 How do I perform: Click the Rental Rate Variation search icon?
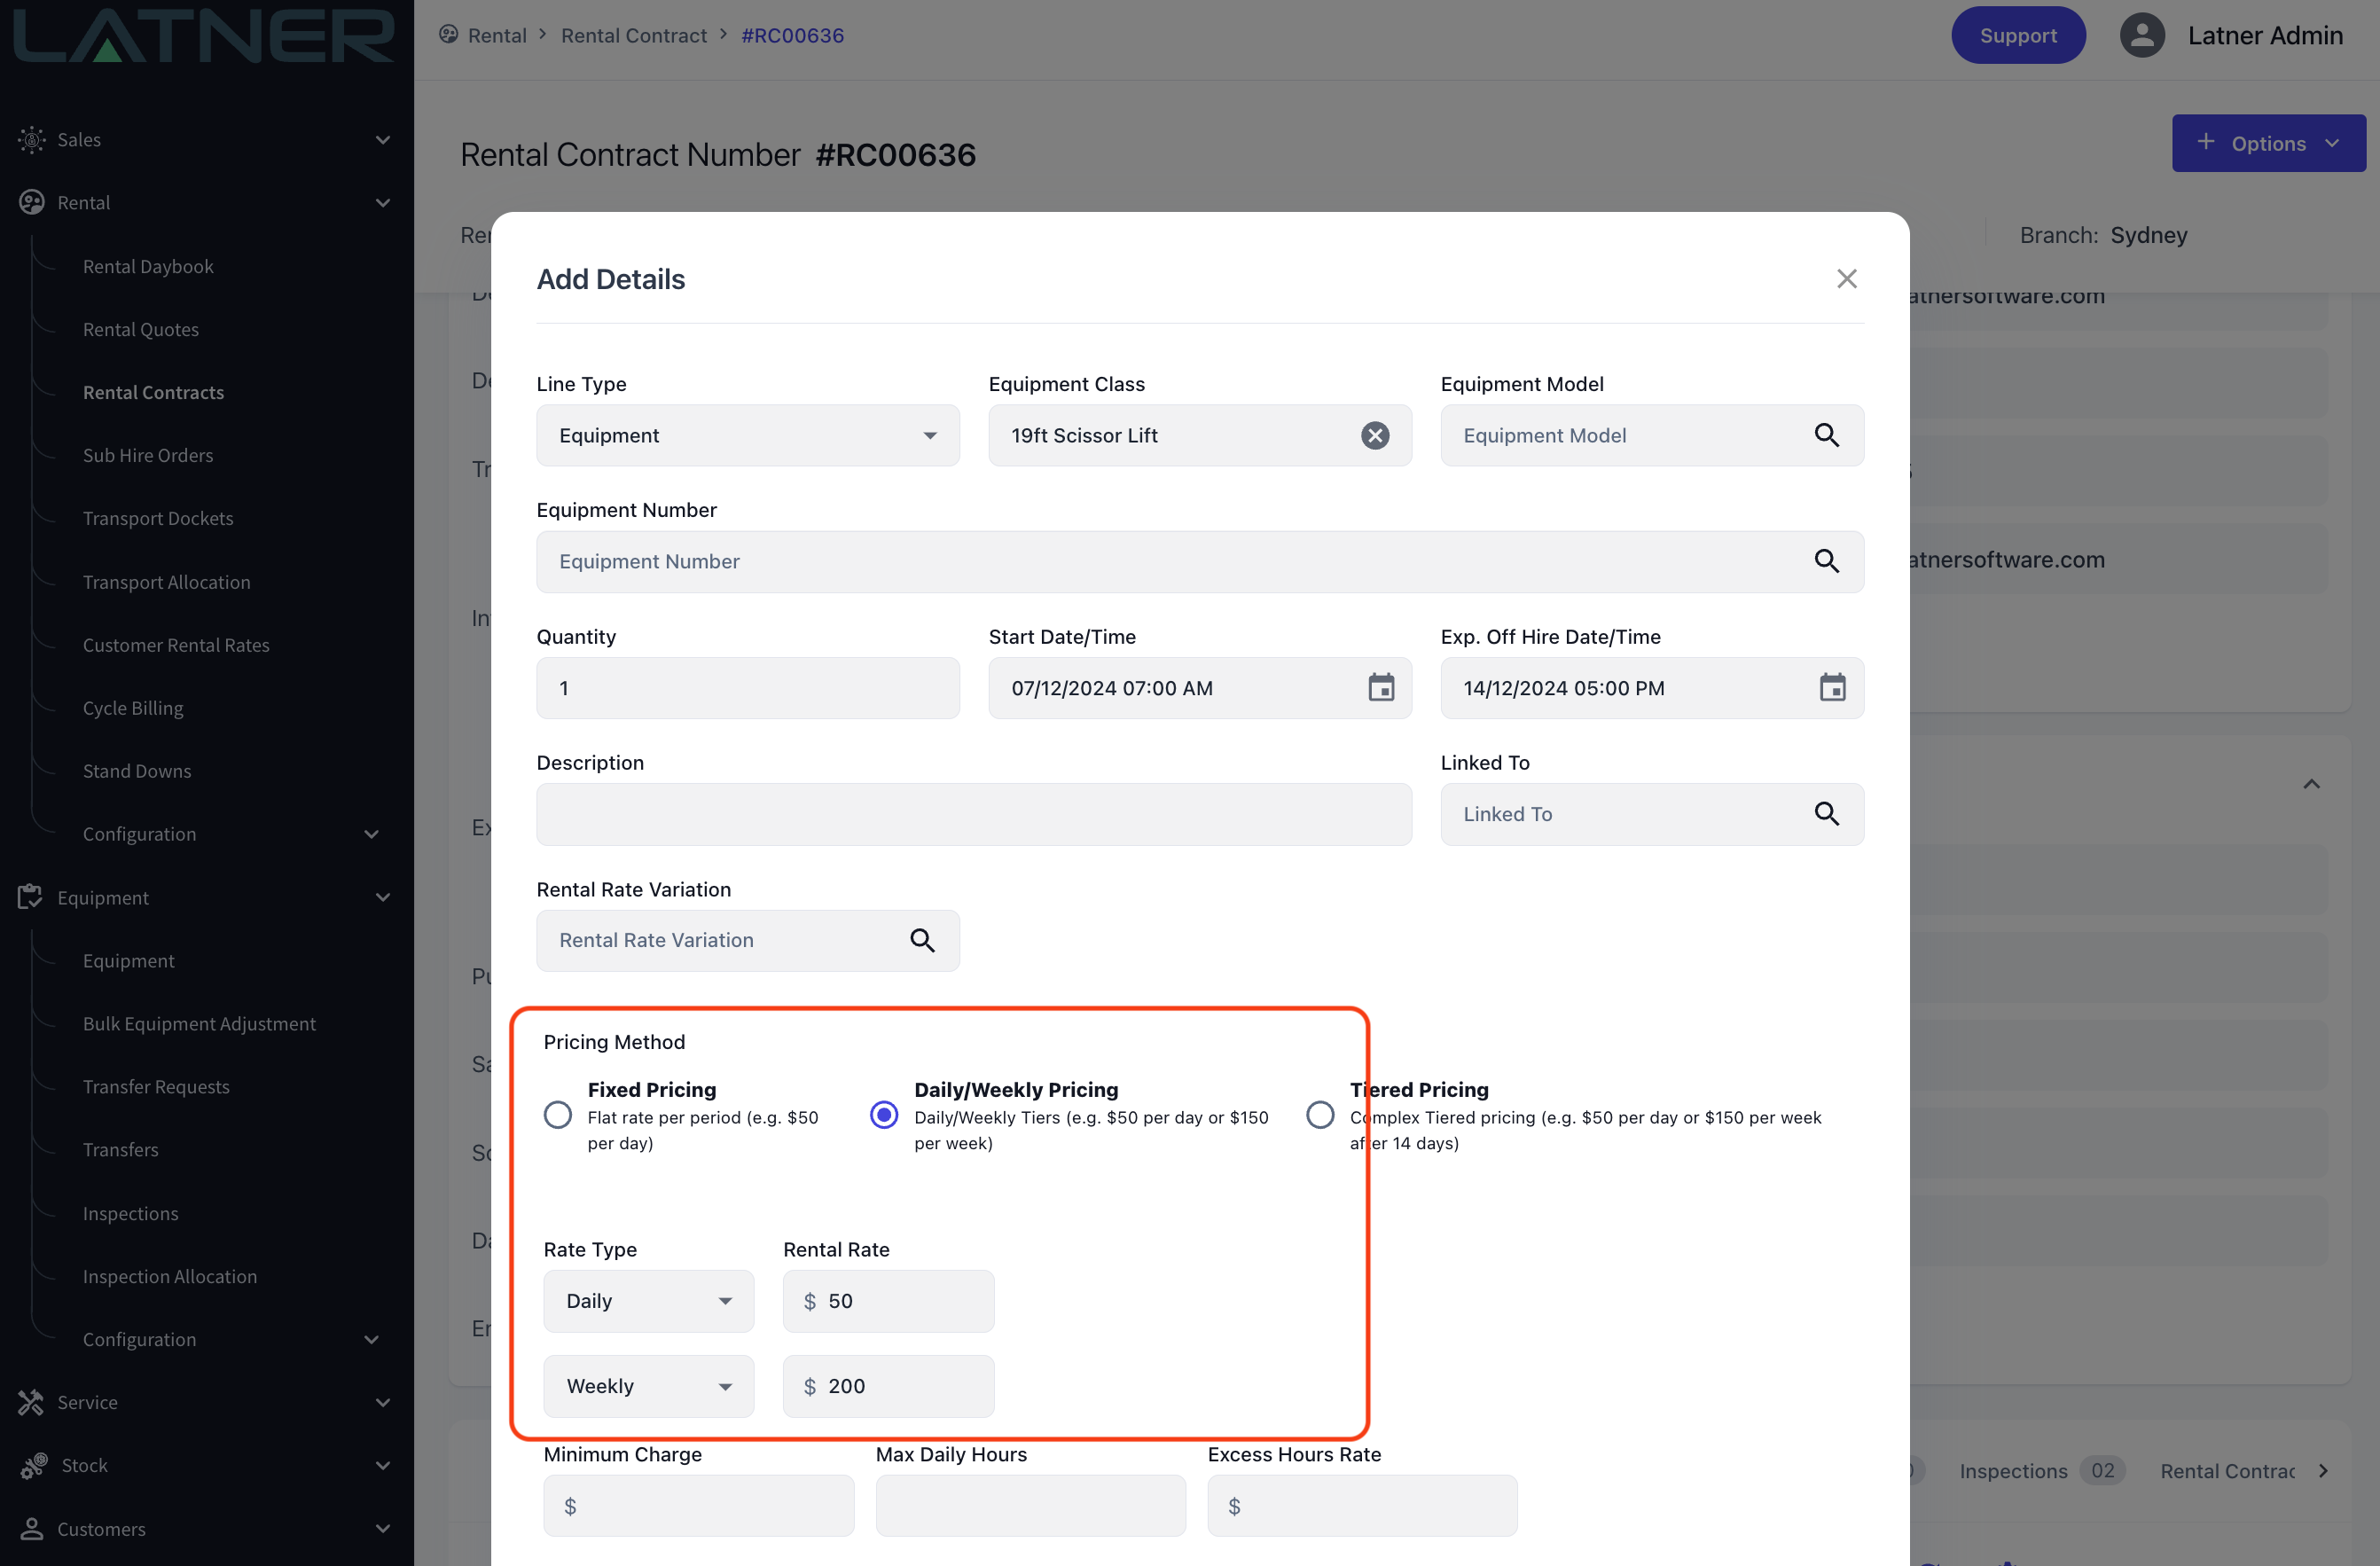(x=922, y=940)
